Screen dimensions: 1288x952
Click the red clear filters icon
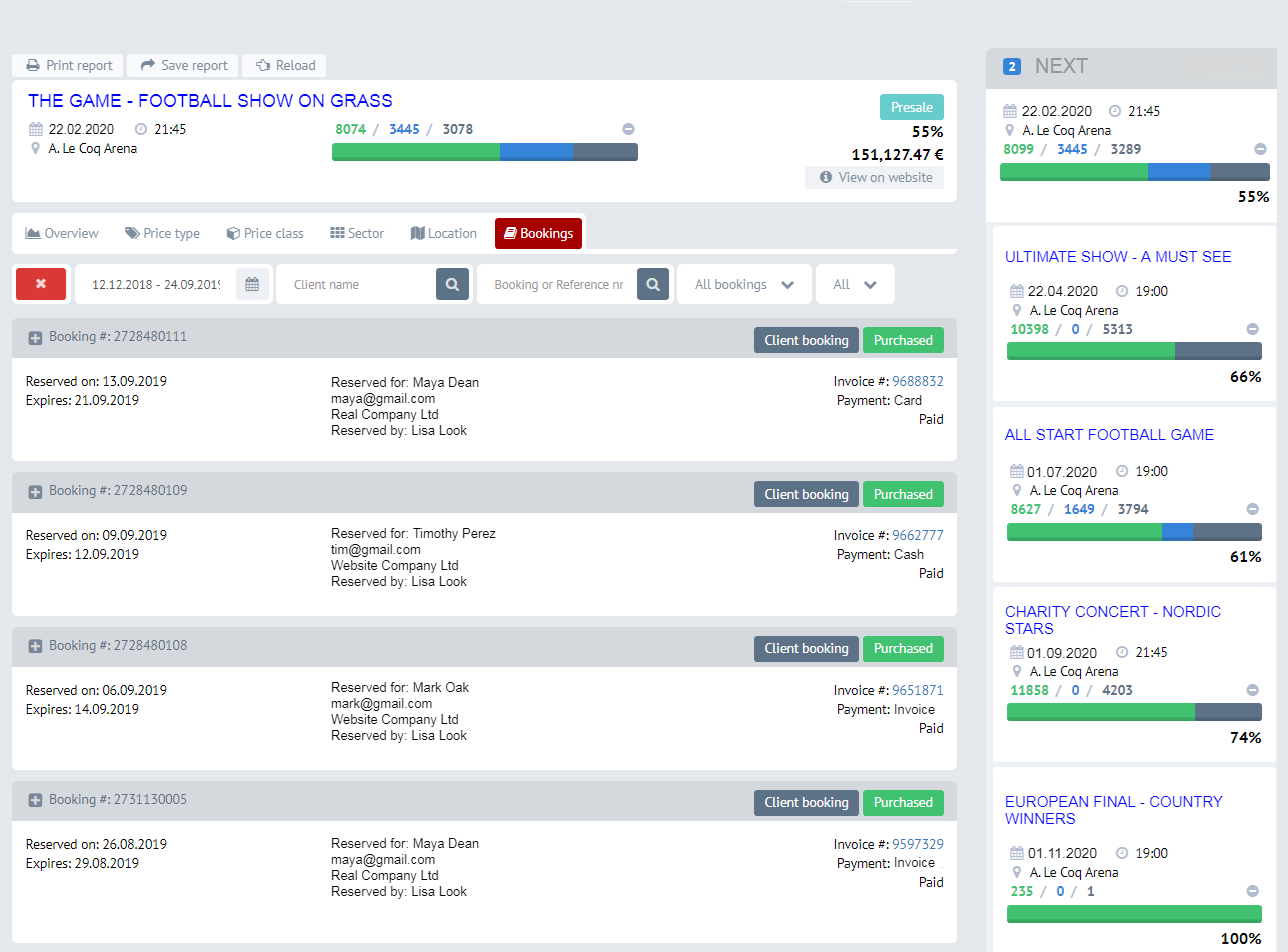pos(40,284)
